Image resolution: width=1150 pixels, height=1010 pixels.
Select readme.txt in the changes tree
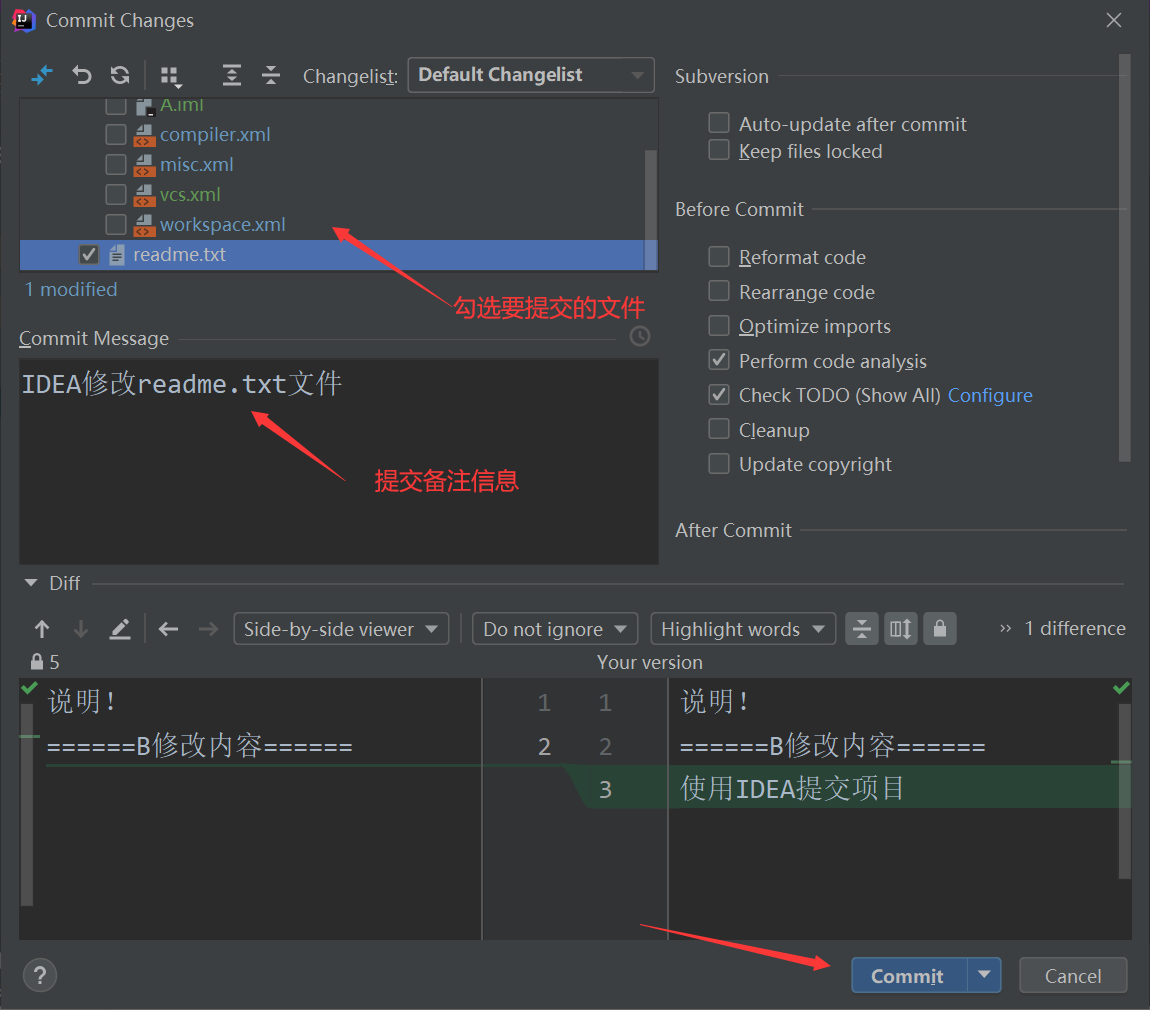pyautogui.click(x=179, y=255)
